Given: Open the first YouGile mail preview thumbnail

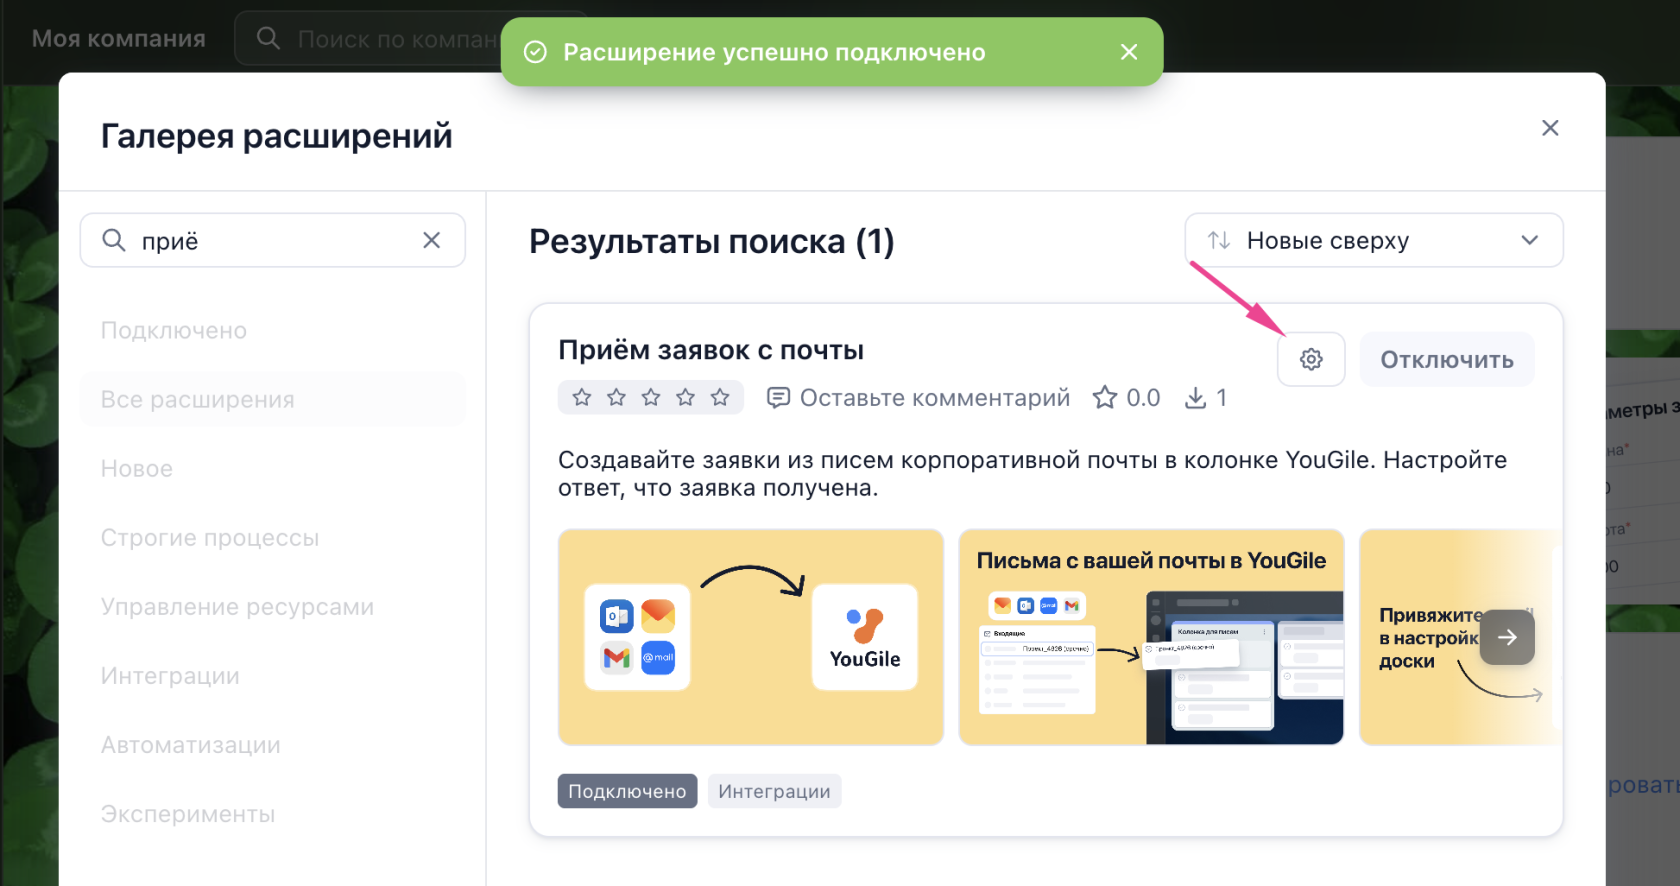Looking at the screenshot, I should [x=750, y=637].
